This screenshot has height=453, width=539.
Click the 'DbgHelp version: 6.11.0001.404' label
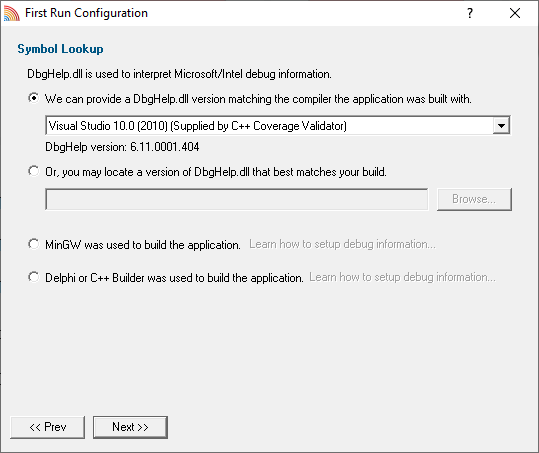click(x=122, y=147)
